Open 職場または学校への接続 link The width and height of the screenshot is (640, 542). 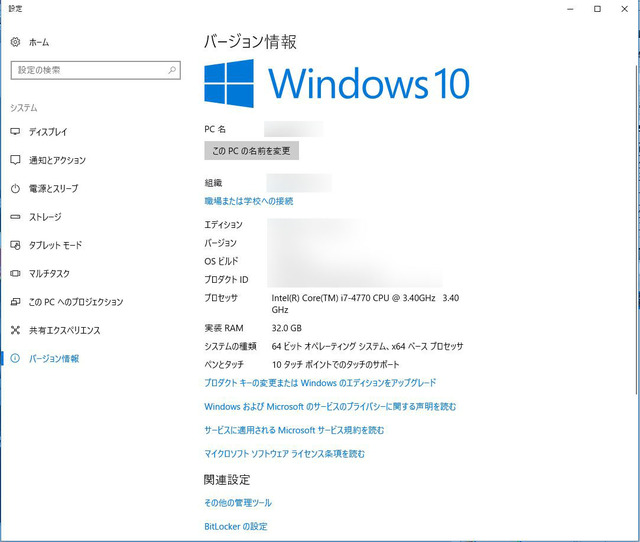click(x=249, y=201)
